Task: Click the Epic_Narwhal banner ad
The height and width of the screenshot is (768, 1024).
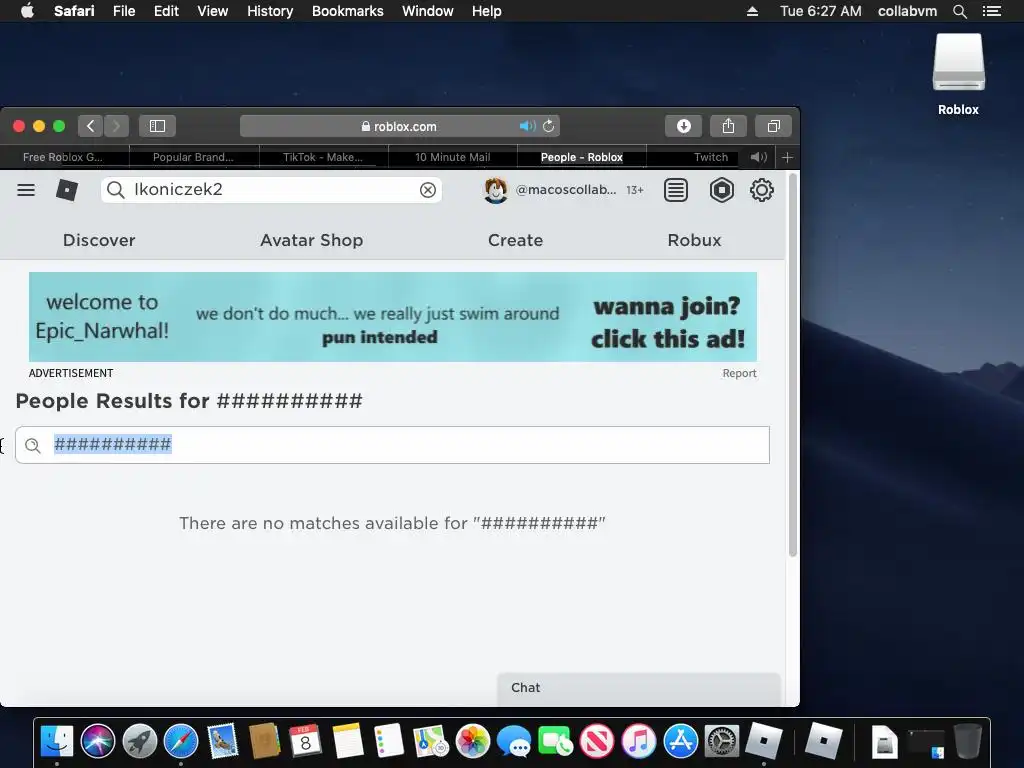Action: point(392,317)
